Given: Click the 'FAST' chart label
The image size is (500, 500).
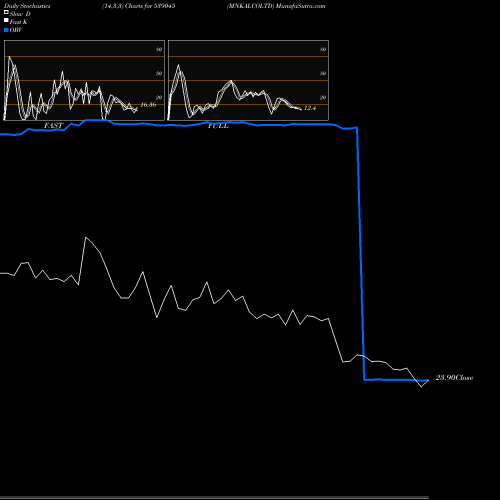Looking at the screenshot, I should click(54, 126).
